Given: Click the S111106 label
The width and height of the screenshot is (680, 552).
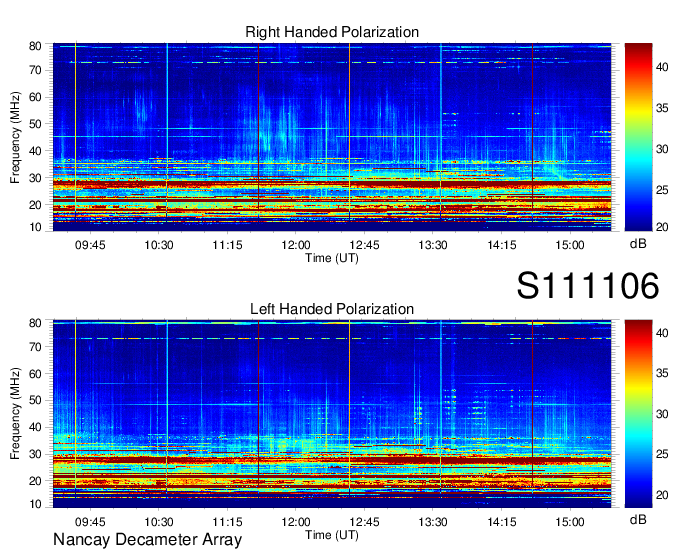Looking at the screenshot, I should (588, 286).
